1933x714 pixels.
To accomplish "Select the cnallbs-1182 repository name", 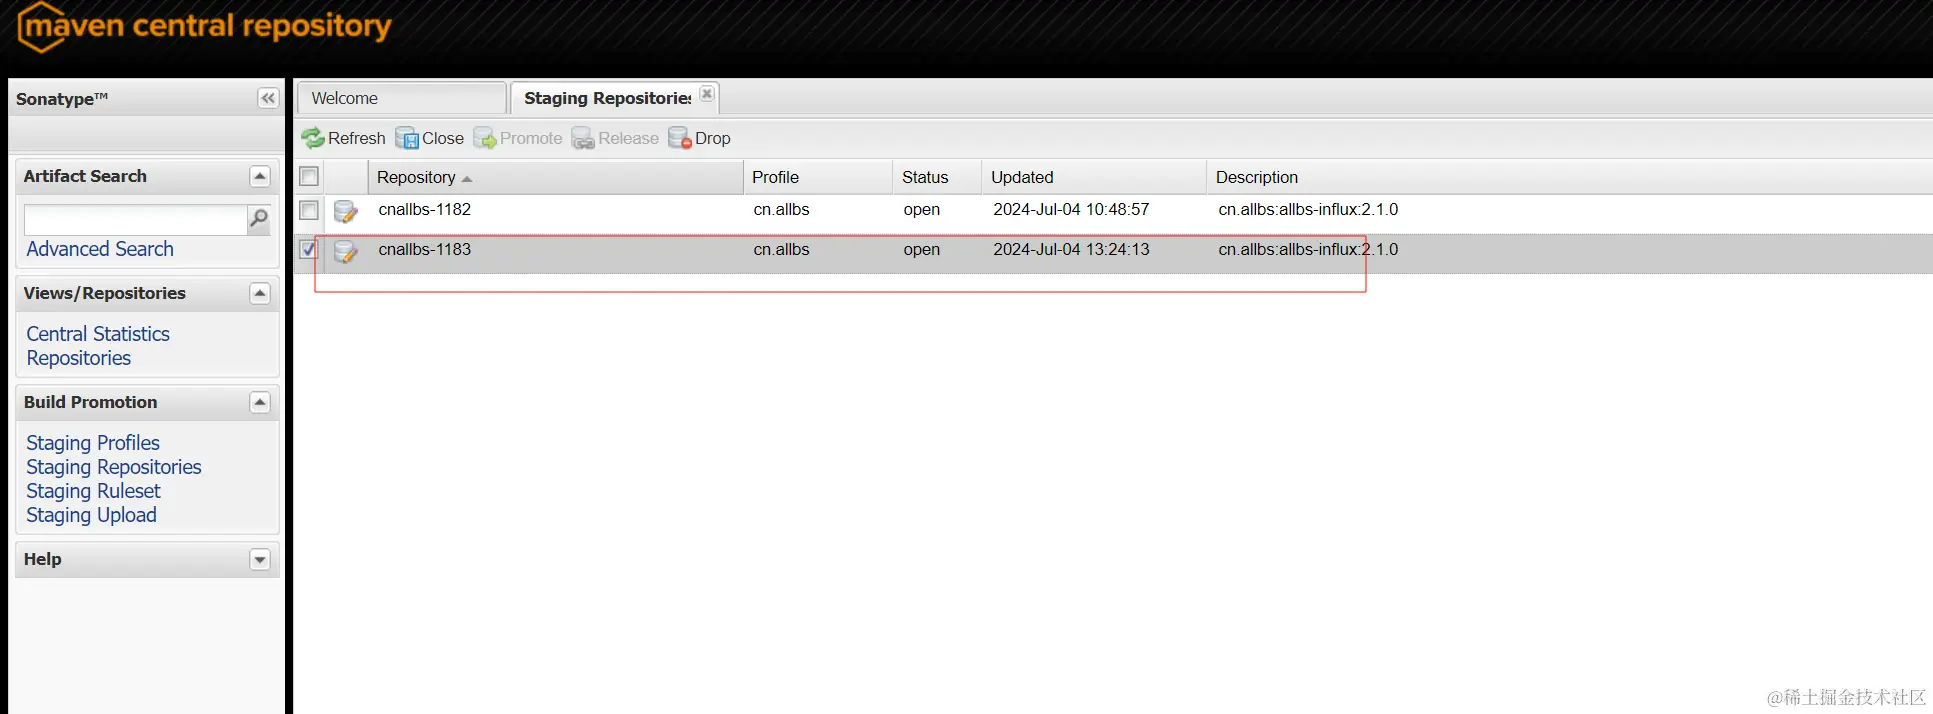I will coord(424,210).
